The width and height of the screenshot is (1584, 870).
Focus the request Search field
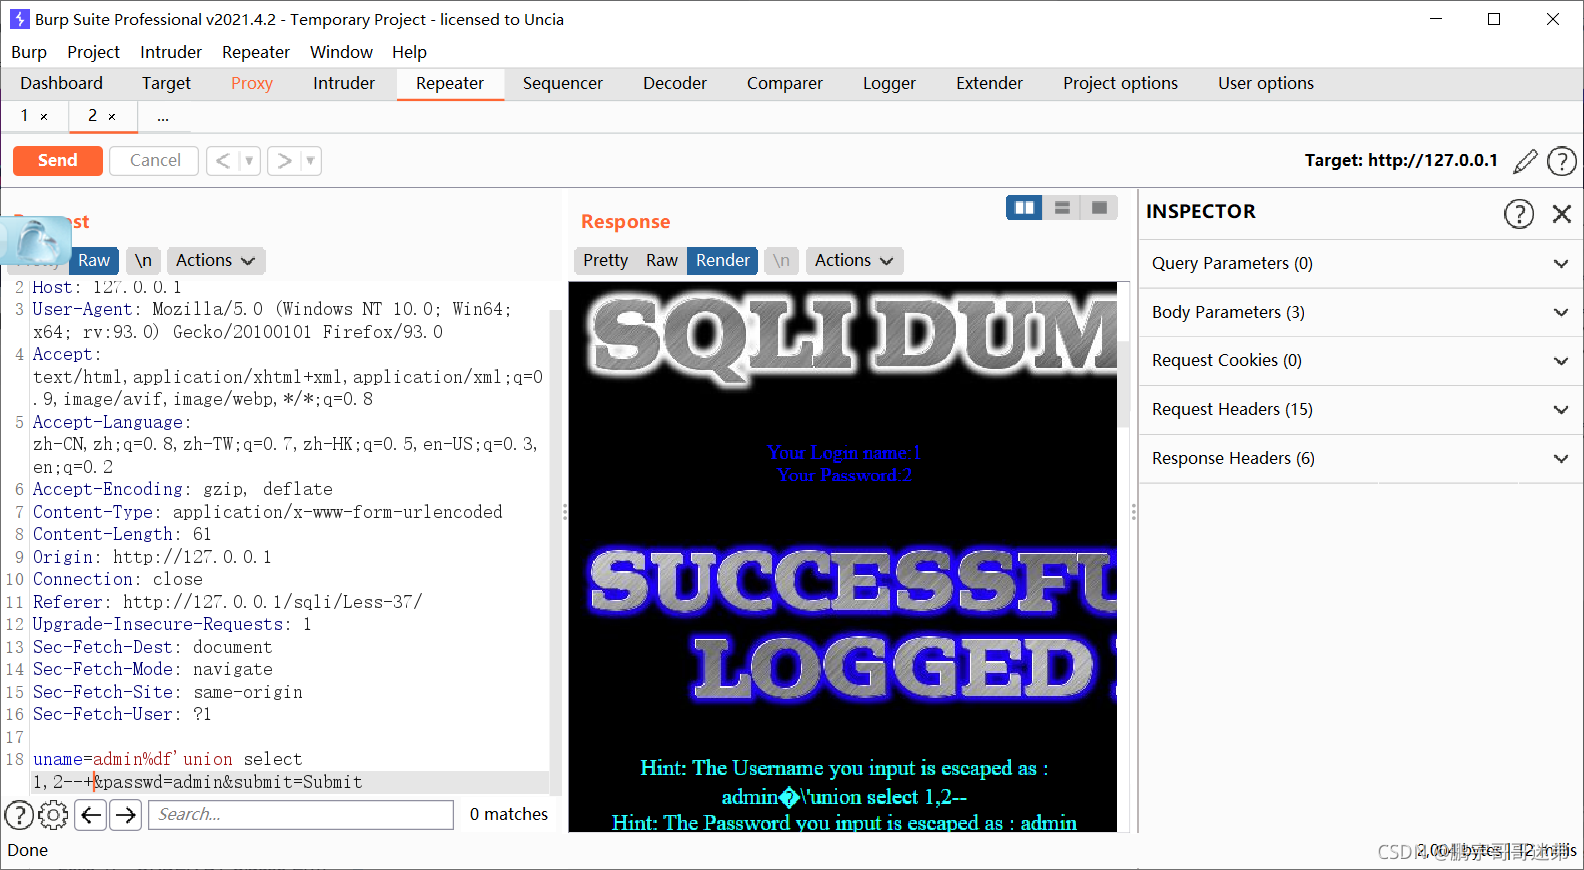pos(301,815)
